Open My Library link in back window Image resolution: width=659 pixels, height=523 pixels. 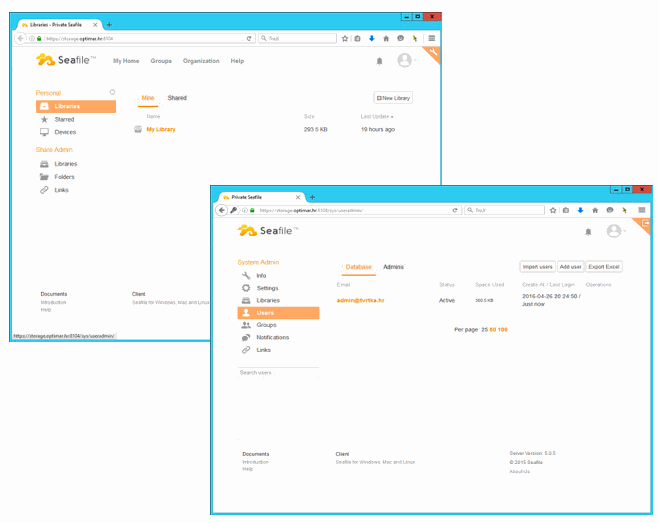pos(161,129)
